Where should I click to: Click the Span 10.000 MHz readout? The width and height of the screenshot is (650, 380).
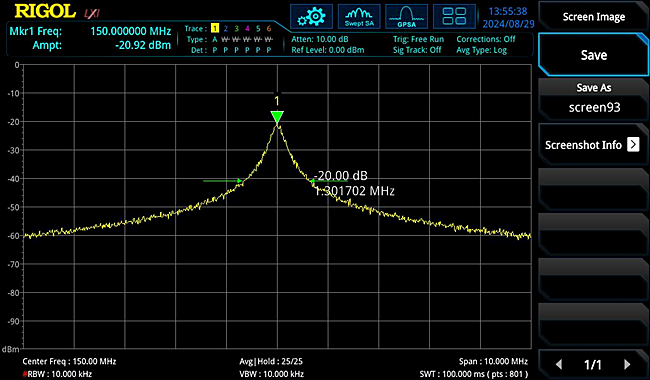pos(493,361)
